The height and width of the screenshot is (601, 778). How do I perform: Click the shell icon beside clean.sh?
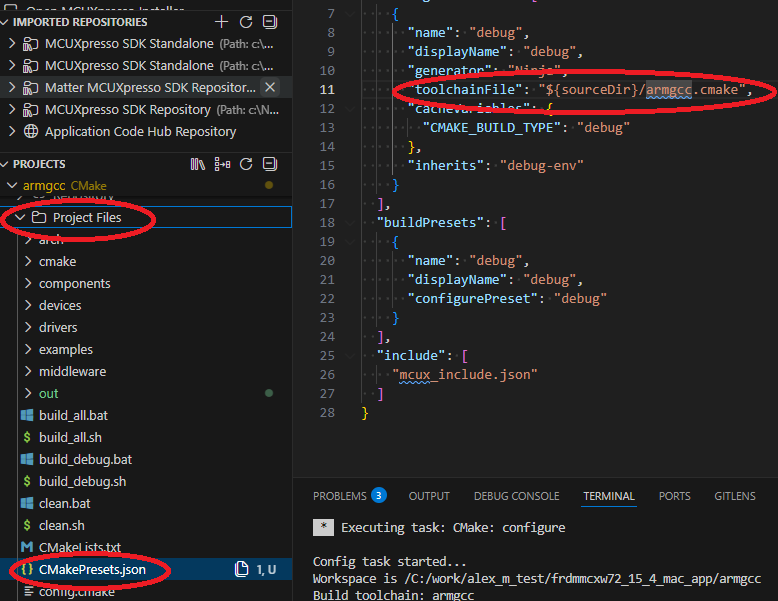click(27, 525)
